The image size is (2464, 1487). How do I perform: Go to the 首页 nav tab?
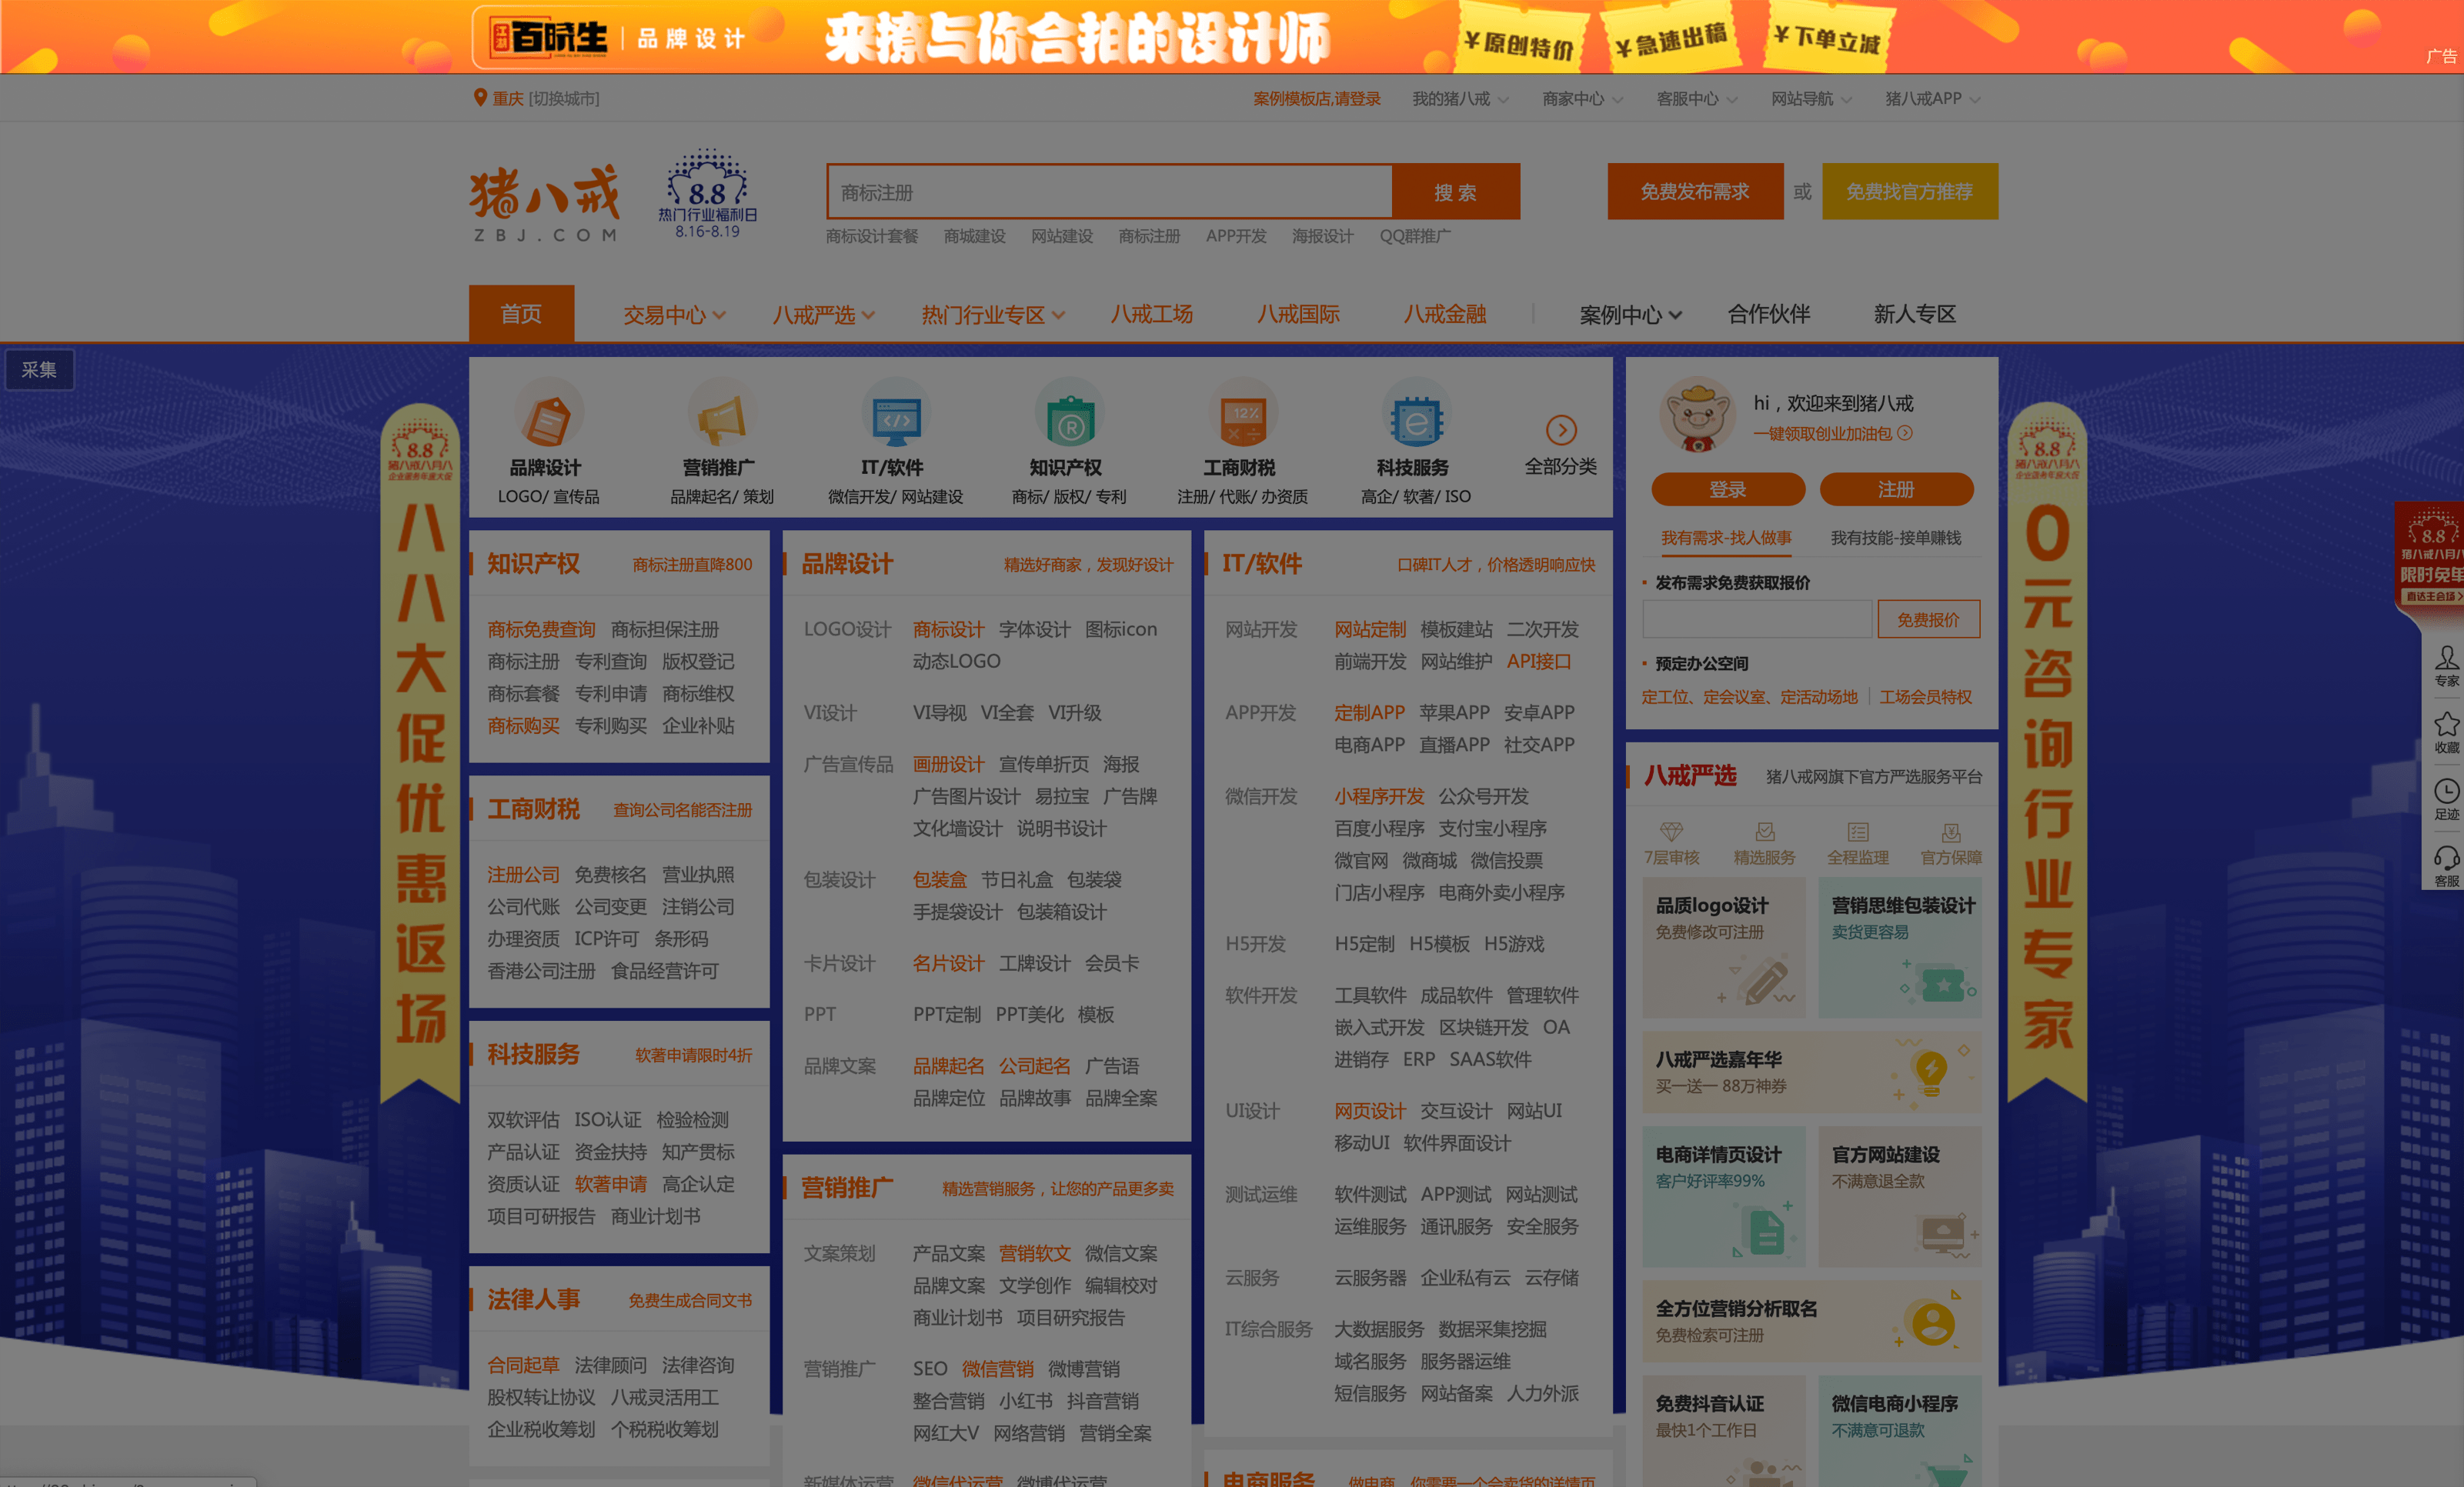pyautogui.click(x=521, y=314)
